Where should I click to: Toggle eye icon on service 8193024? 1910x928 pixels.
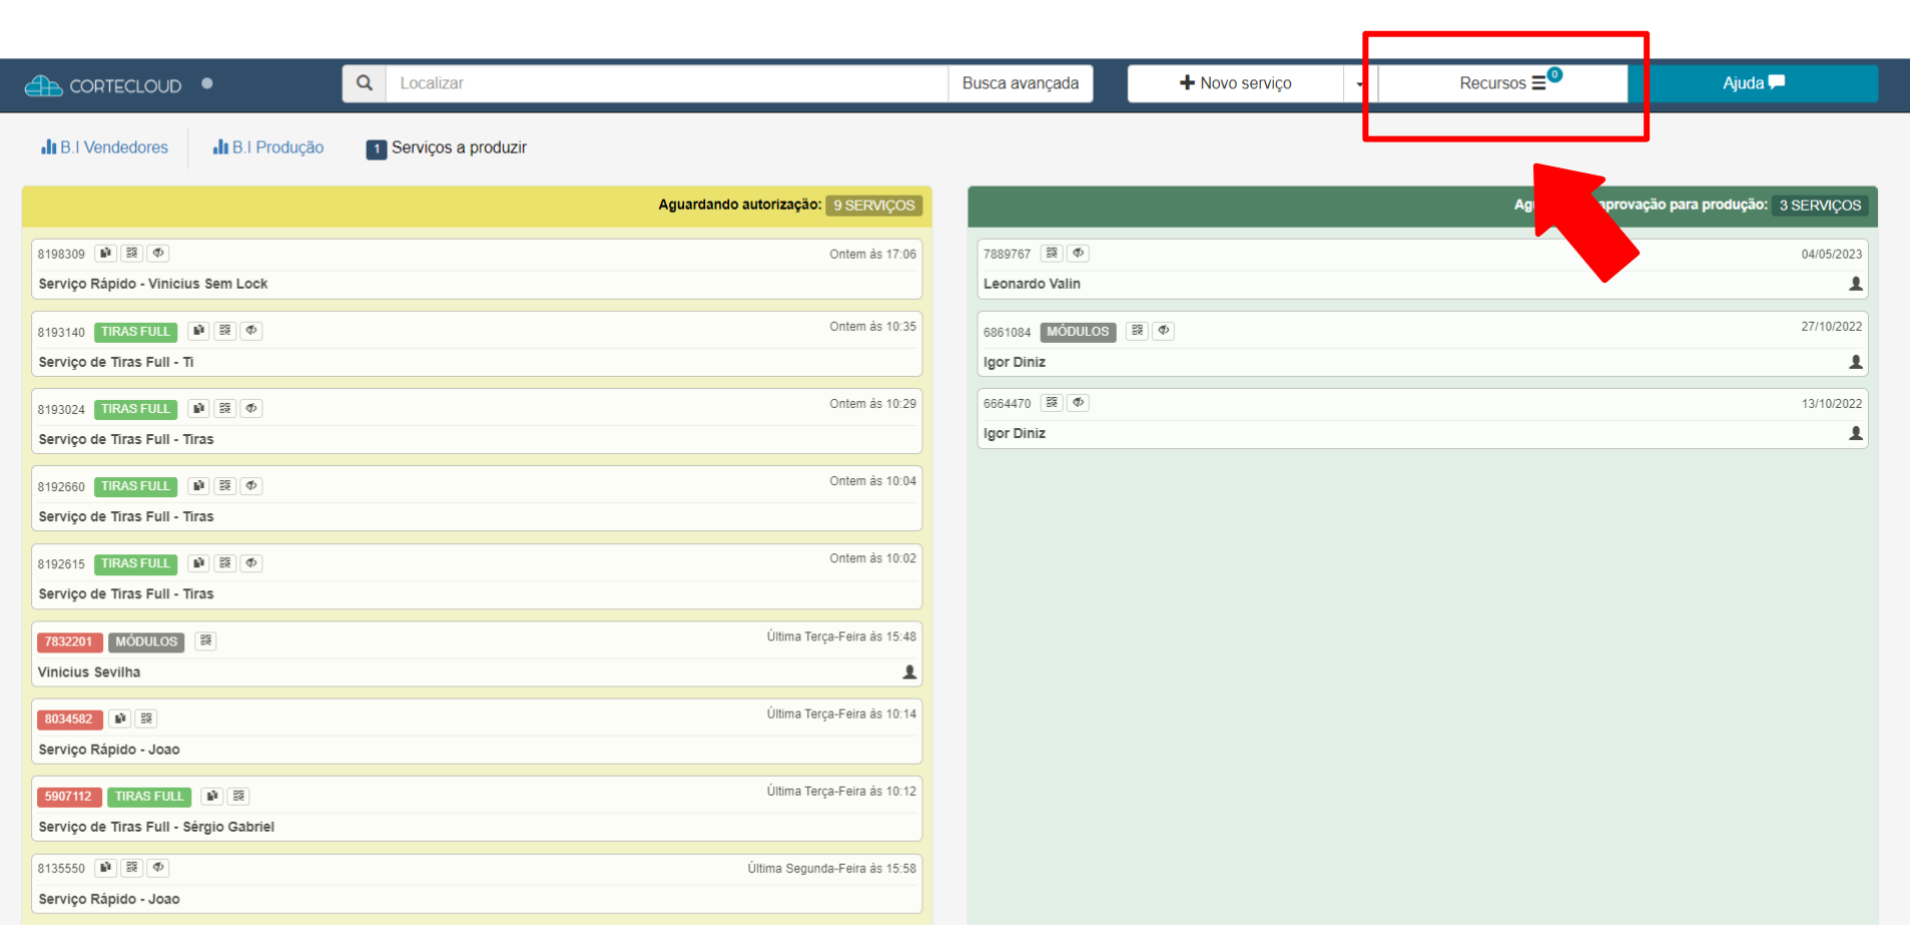(x=252, y=408)
